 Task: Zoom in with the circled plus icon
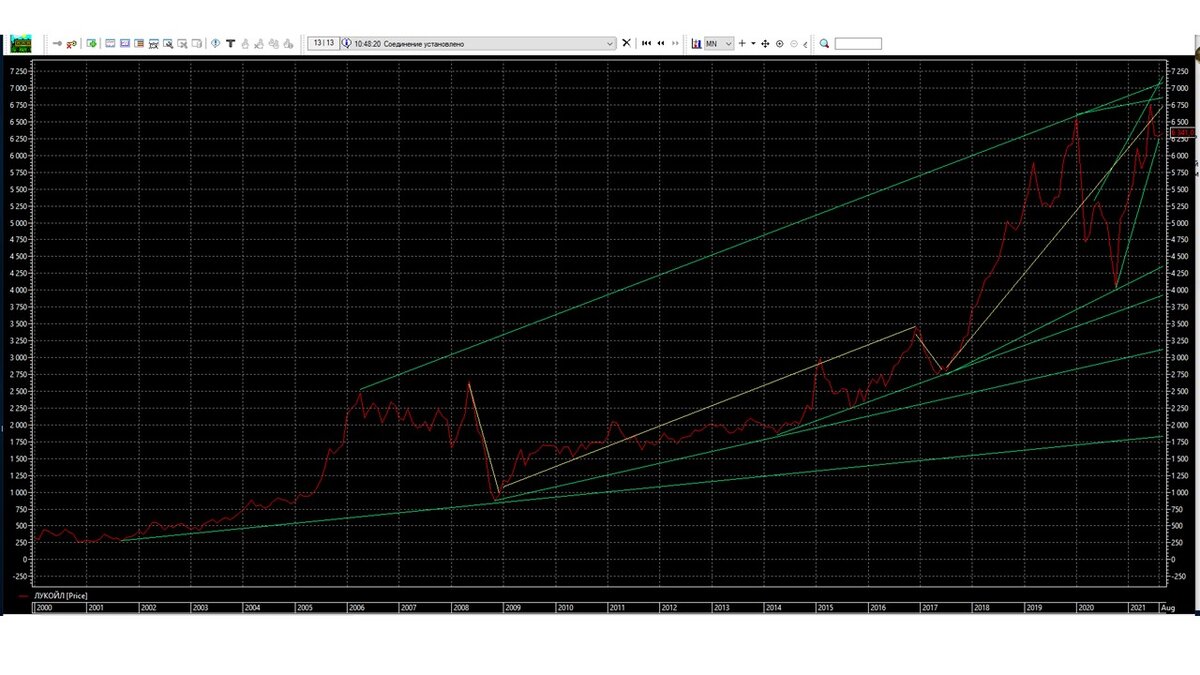pos(779,44)
